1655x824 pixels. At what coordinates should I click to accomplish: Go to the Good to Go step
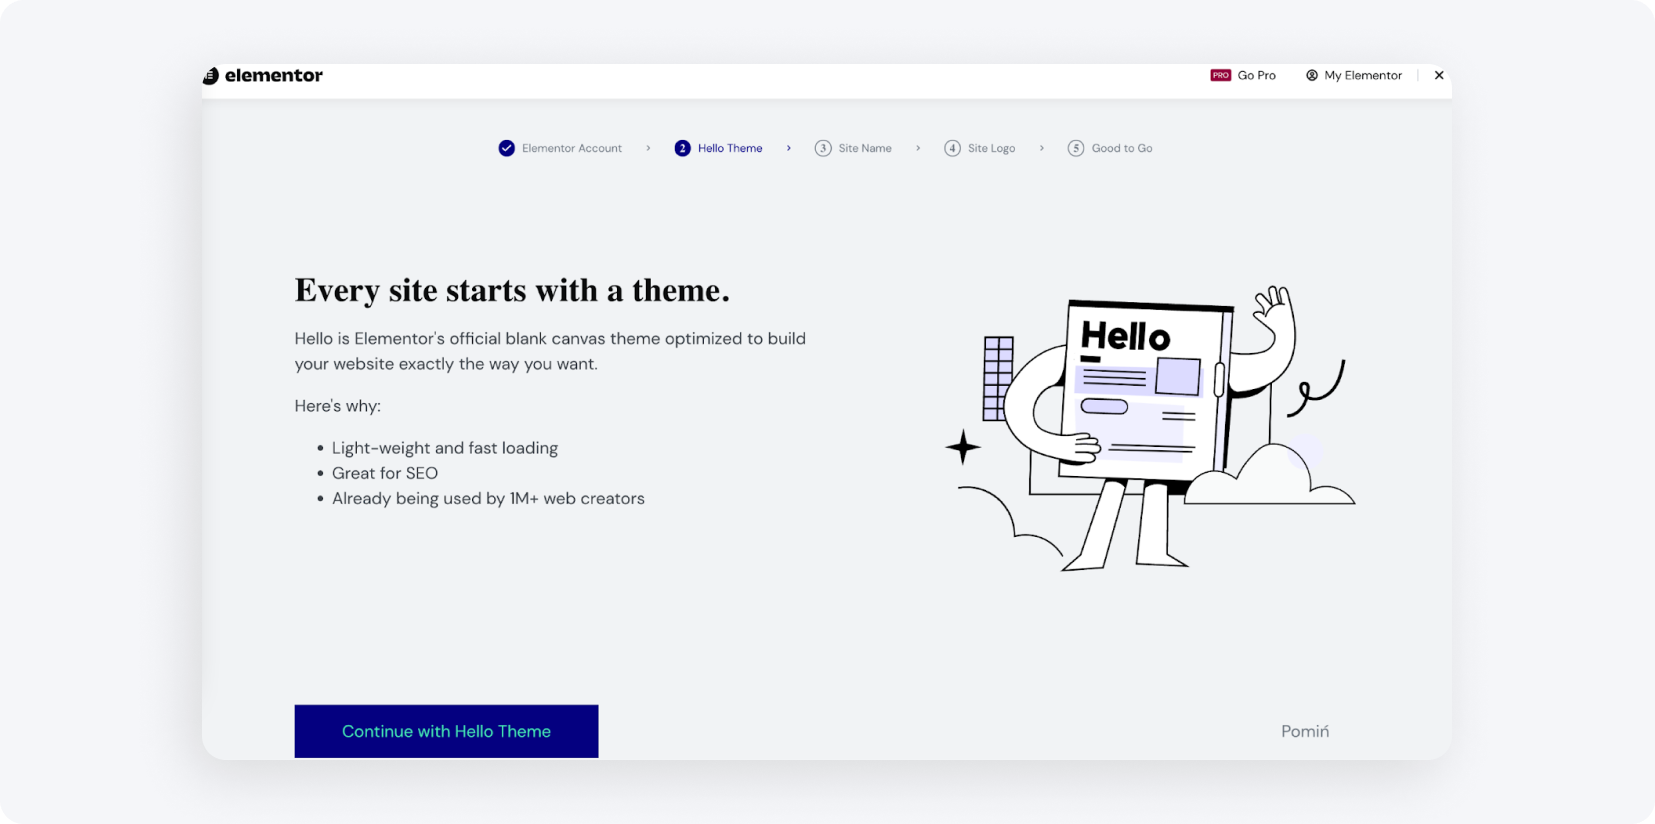(1122, 148)
